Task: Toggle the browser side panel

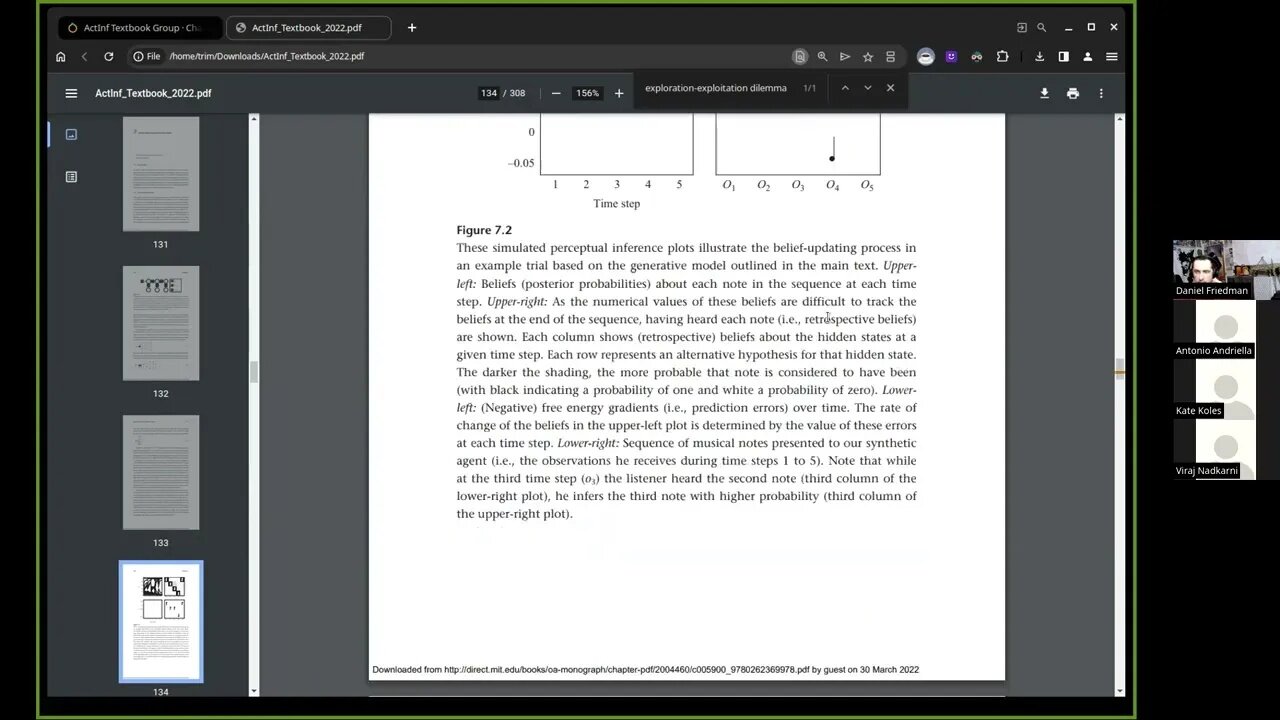Action: tap(1063, 56)
